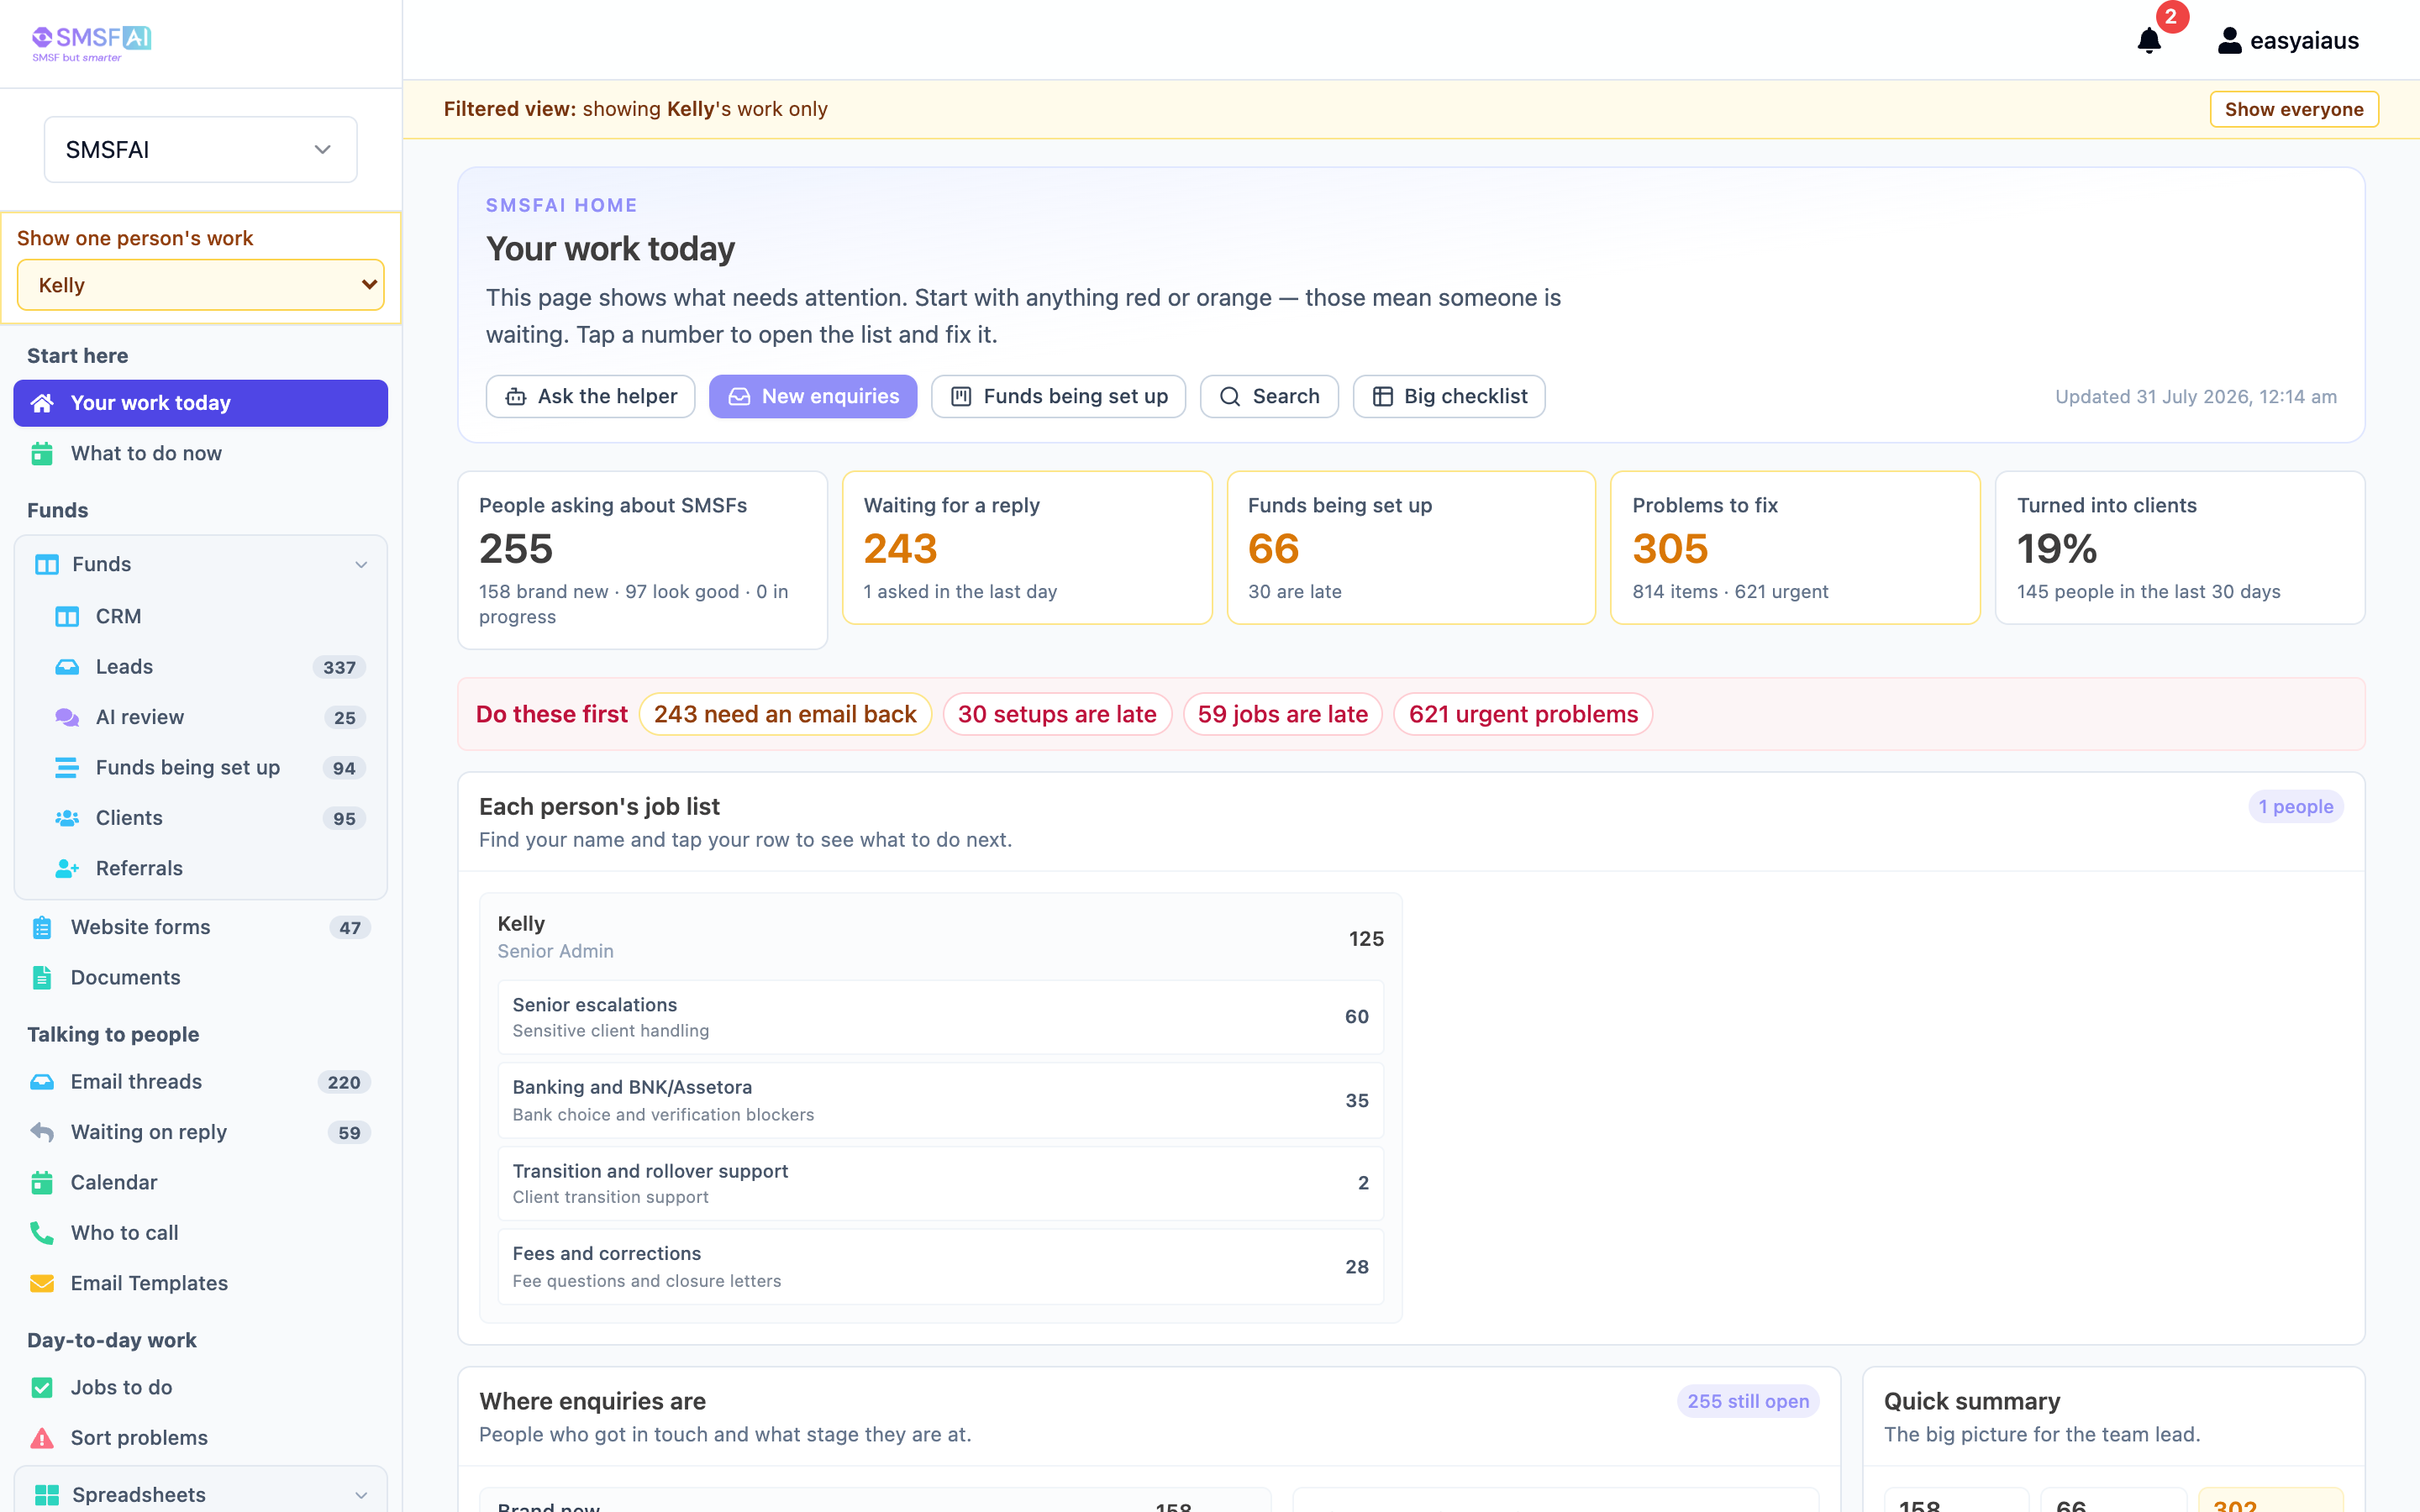Click the 621 urgent problems pill
This screenshot has width=2420, height=1512.
point(1523,714)
